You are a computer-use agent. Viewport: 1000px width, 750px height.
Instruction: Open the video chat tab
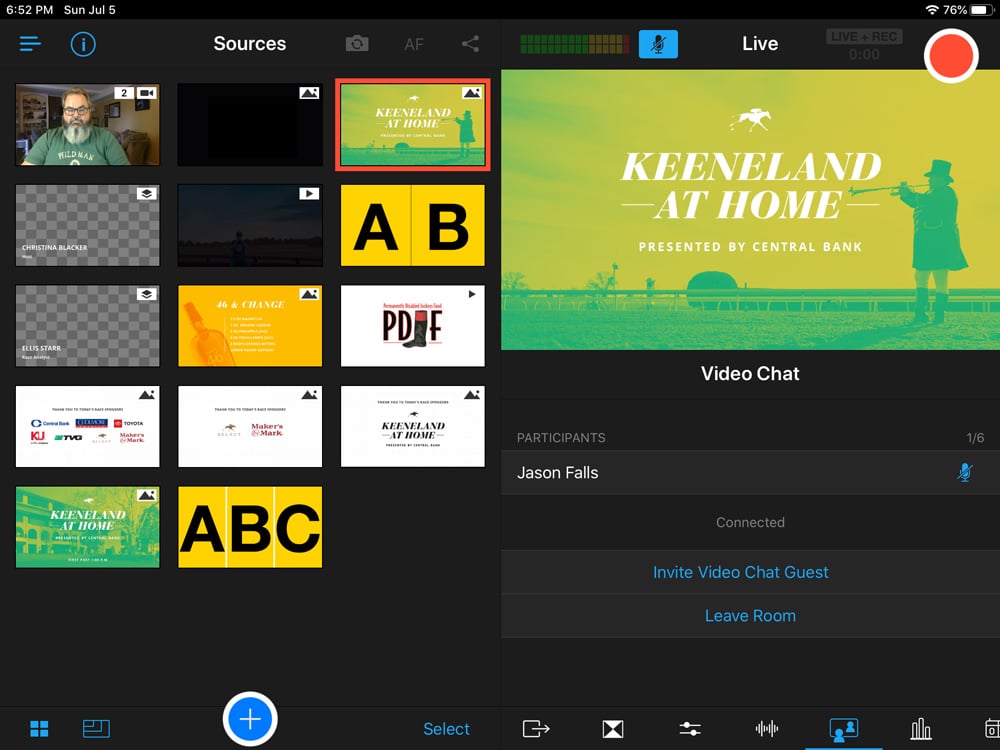tap(843, 728)
